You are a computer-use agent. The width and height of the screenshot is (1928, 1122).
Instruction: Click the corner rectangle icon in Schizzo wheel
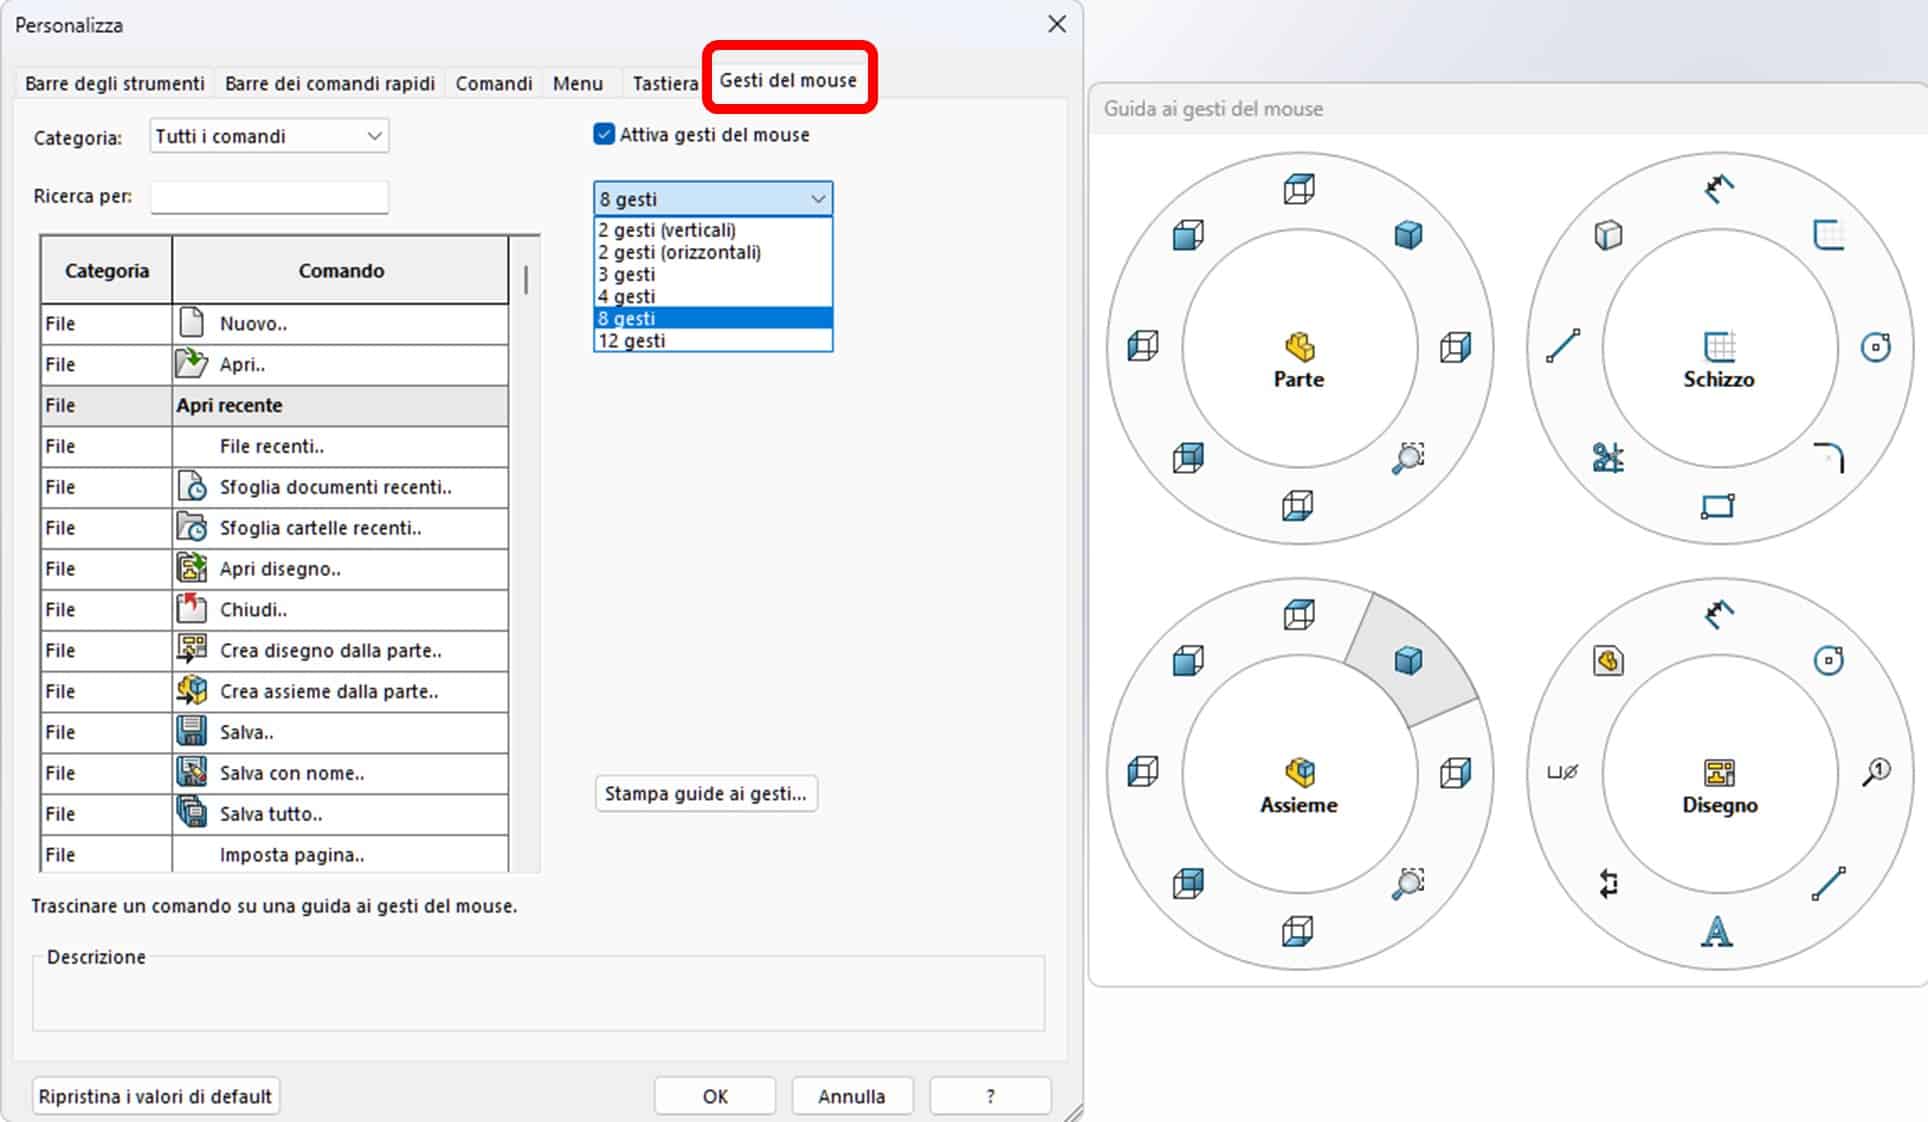1717,506
